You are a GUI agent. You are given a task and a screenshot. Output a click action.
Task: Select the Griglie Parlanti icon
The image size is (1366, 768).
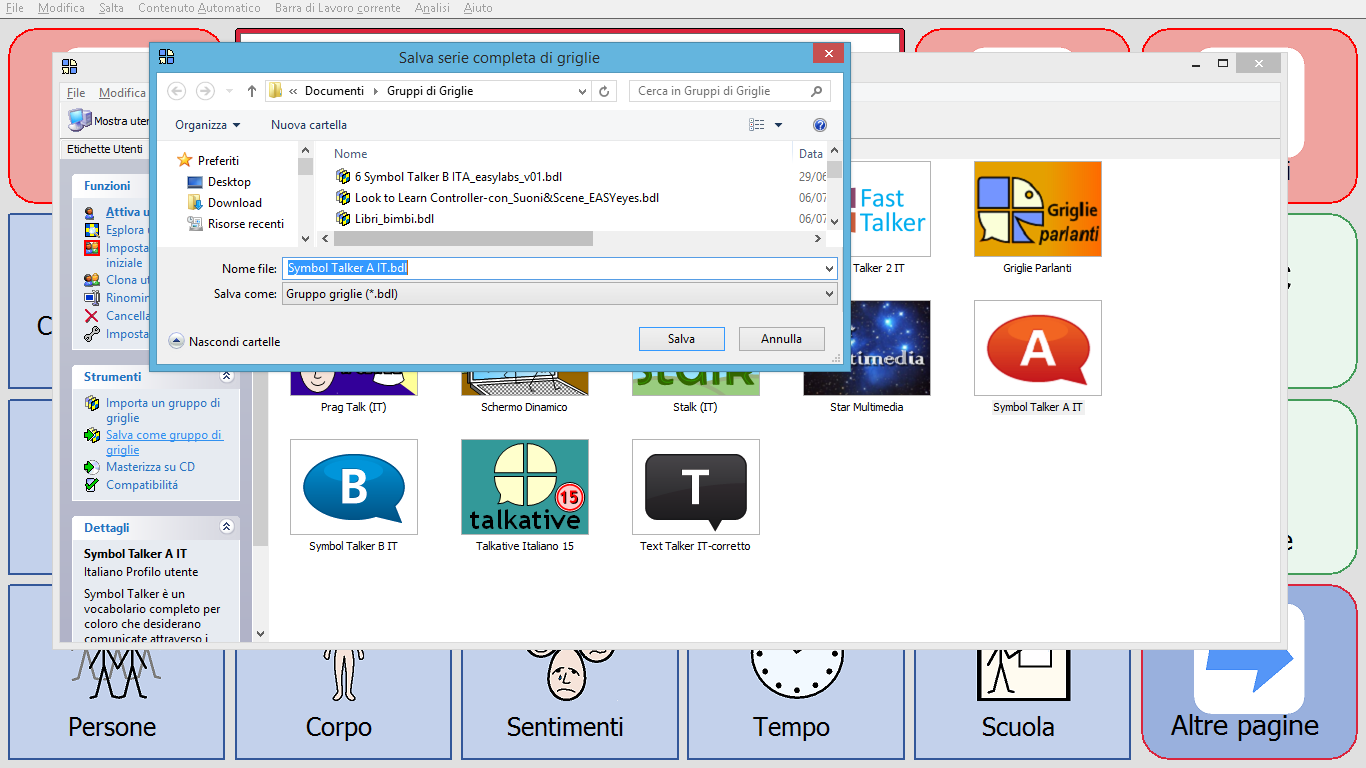1038,209
